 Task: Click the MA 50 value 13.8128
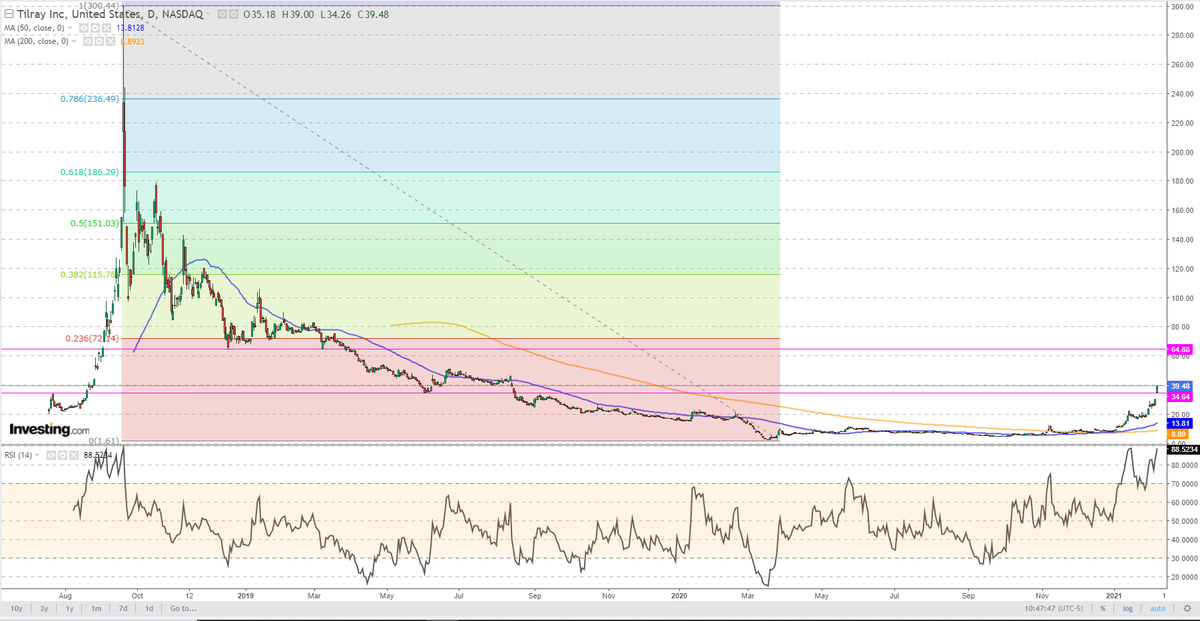130,28
